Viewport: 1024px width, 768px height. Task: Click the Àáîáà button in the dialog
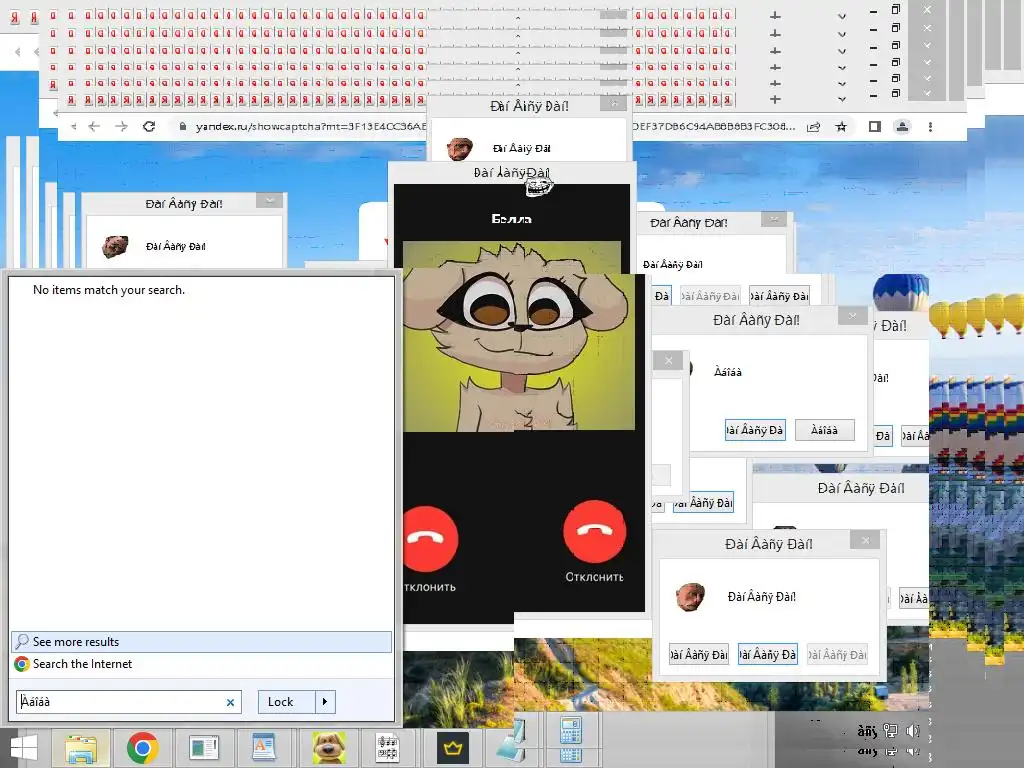[x=824, y=430]
